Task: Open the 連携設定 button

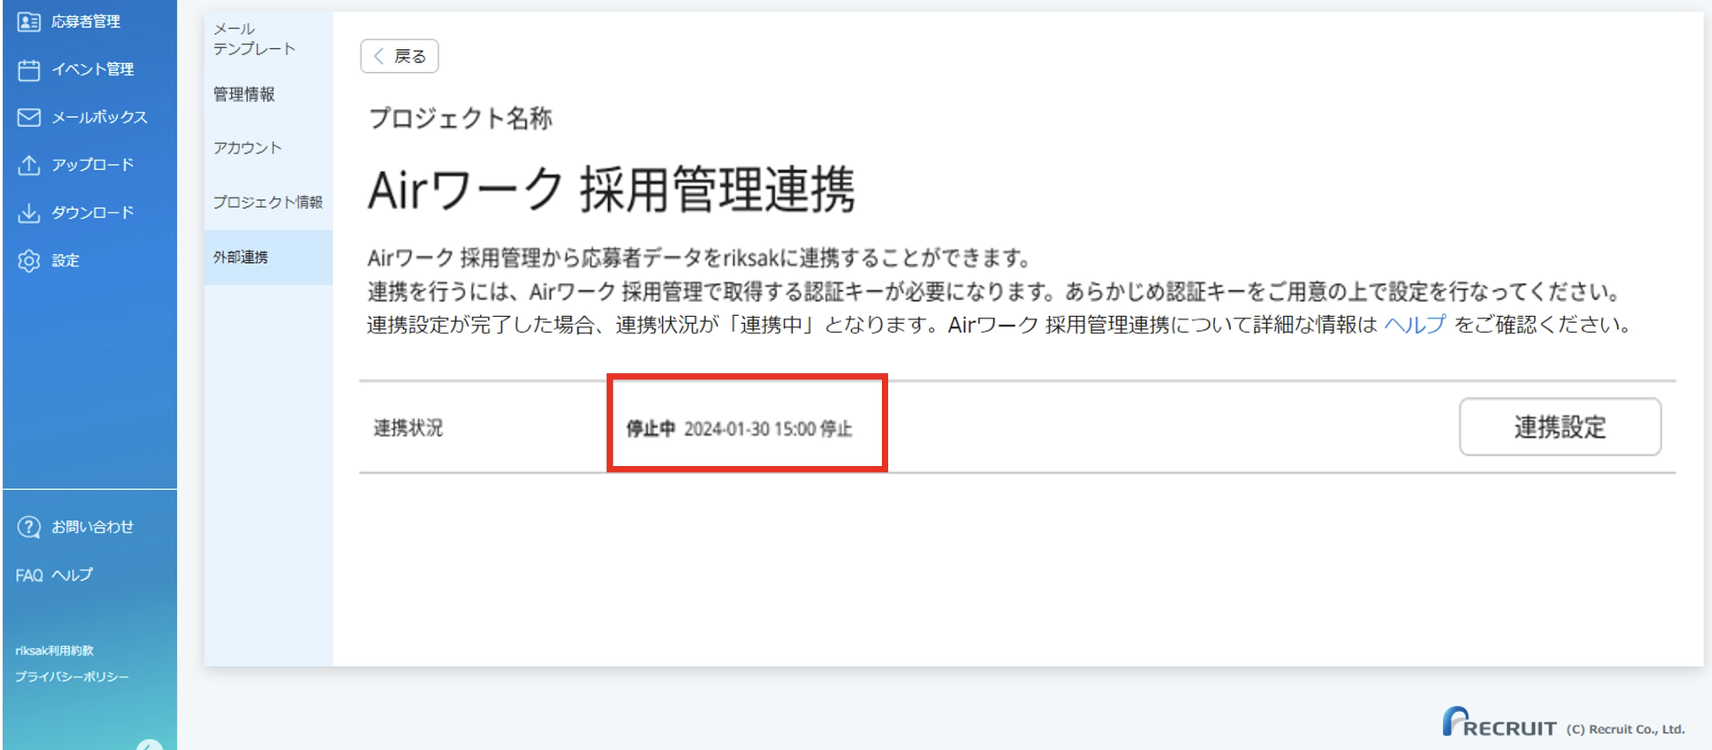Action: 1560,427
